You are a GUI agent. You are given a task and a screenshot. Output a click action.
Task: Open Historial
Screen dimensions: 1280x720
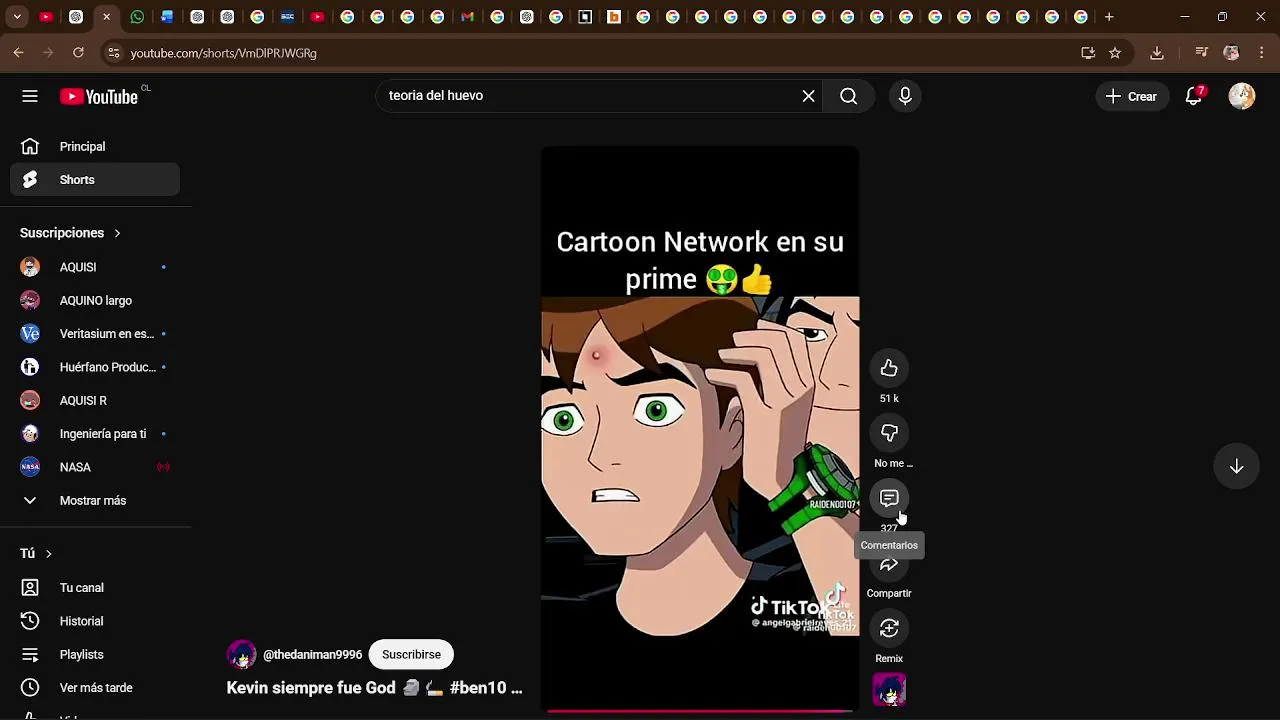95,621
